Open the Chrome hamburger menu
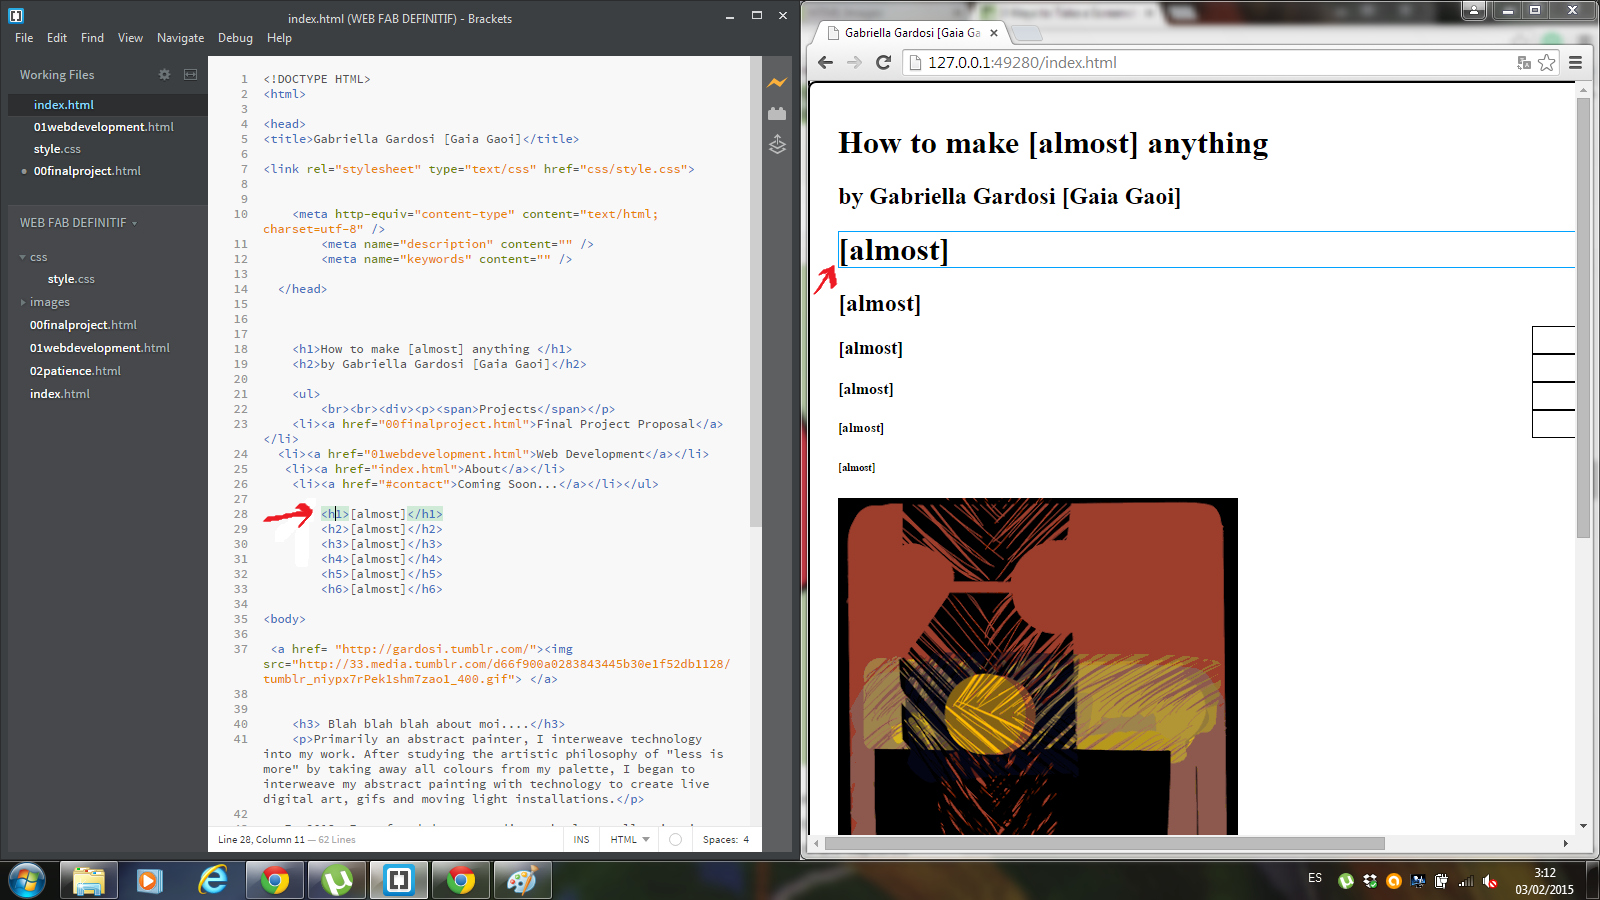The height and width of the screenshot is (900, 1600). [1576, 62]
